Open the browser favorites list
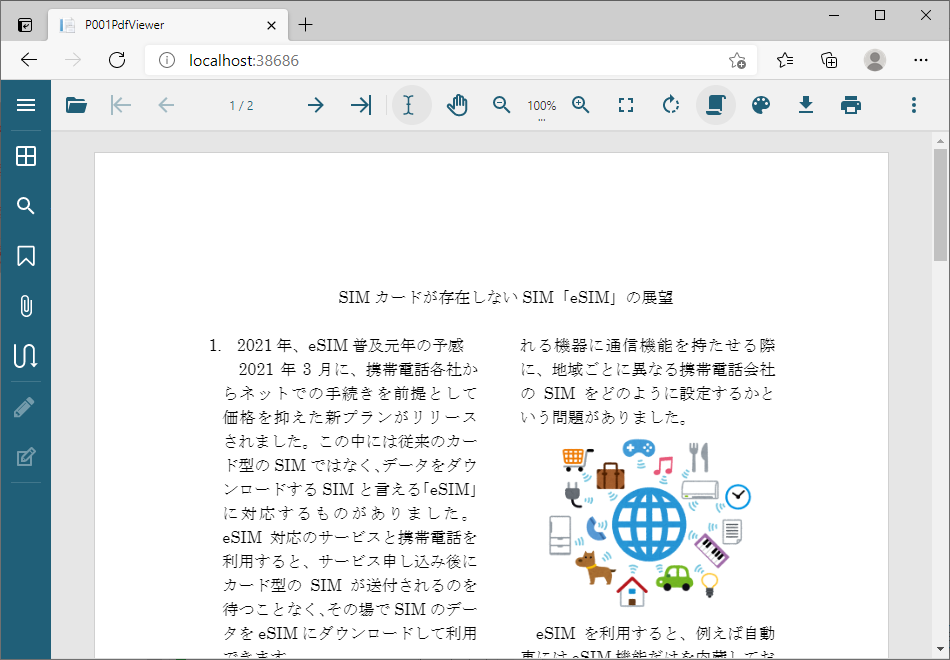This screenshot has width=950, height=660. [785, 60]
